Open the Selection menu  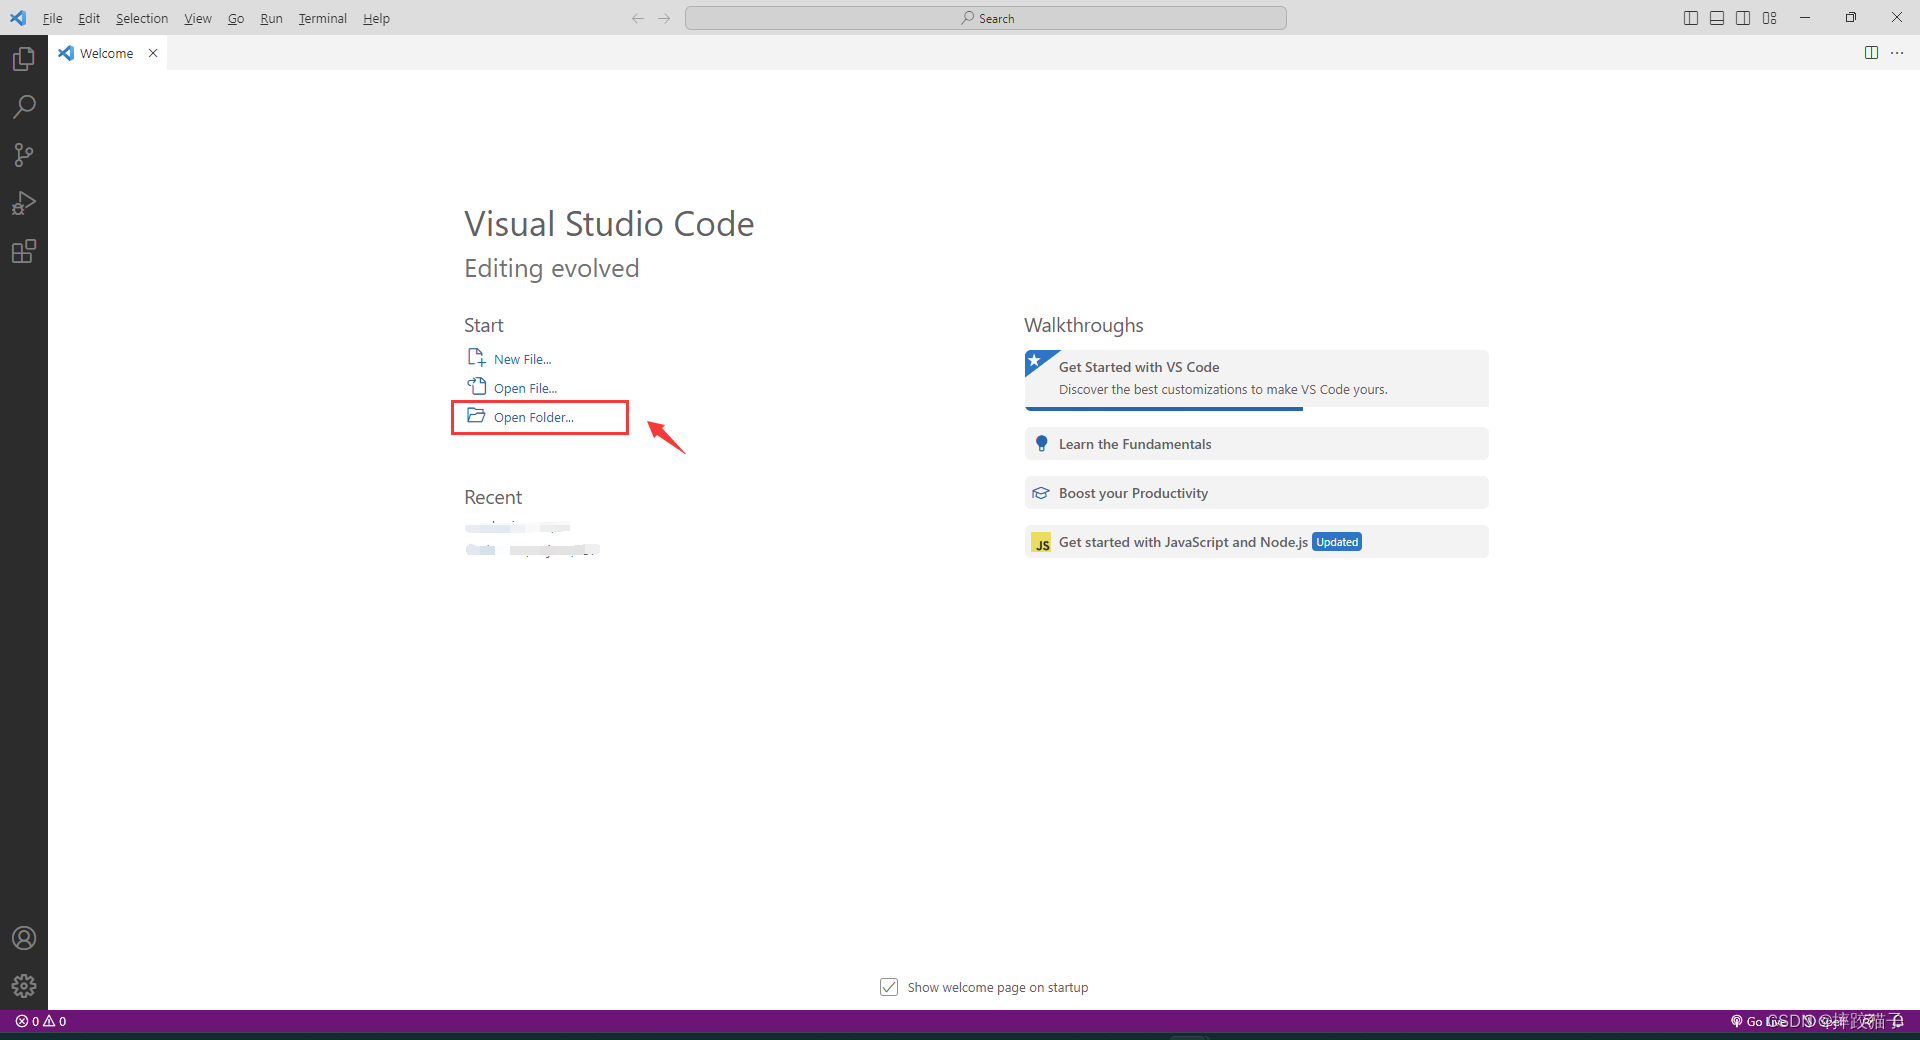[x=142, y=18]
